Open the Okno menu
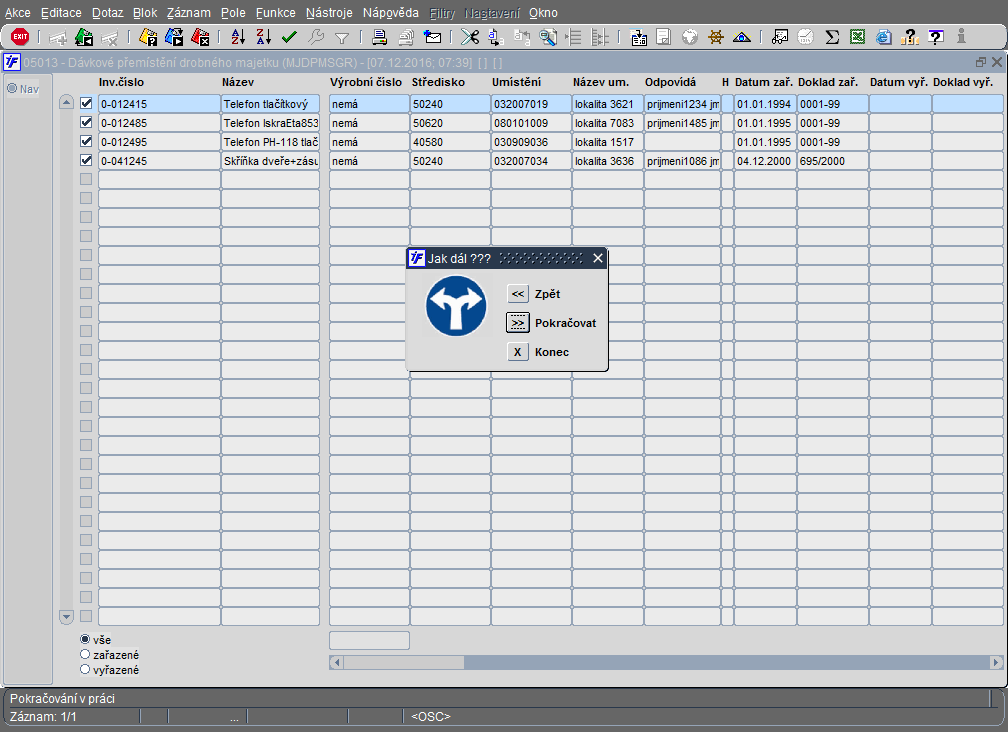 (543, 13)
